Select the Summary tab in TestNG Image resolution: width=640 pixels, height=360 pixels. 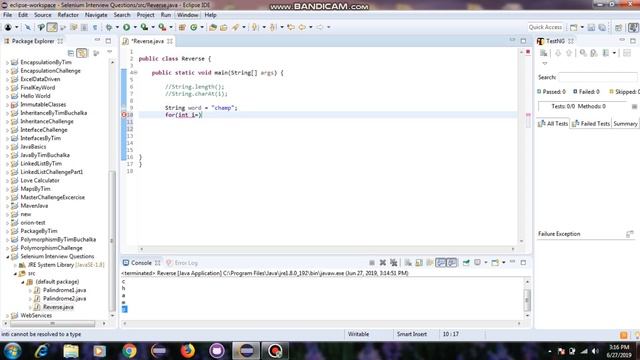(625, 123)
